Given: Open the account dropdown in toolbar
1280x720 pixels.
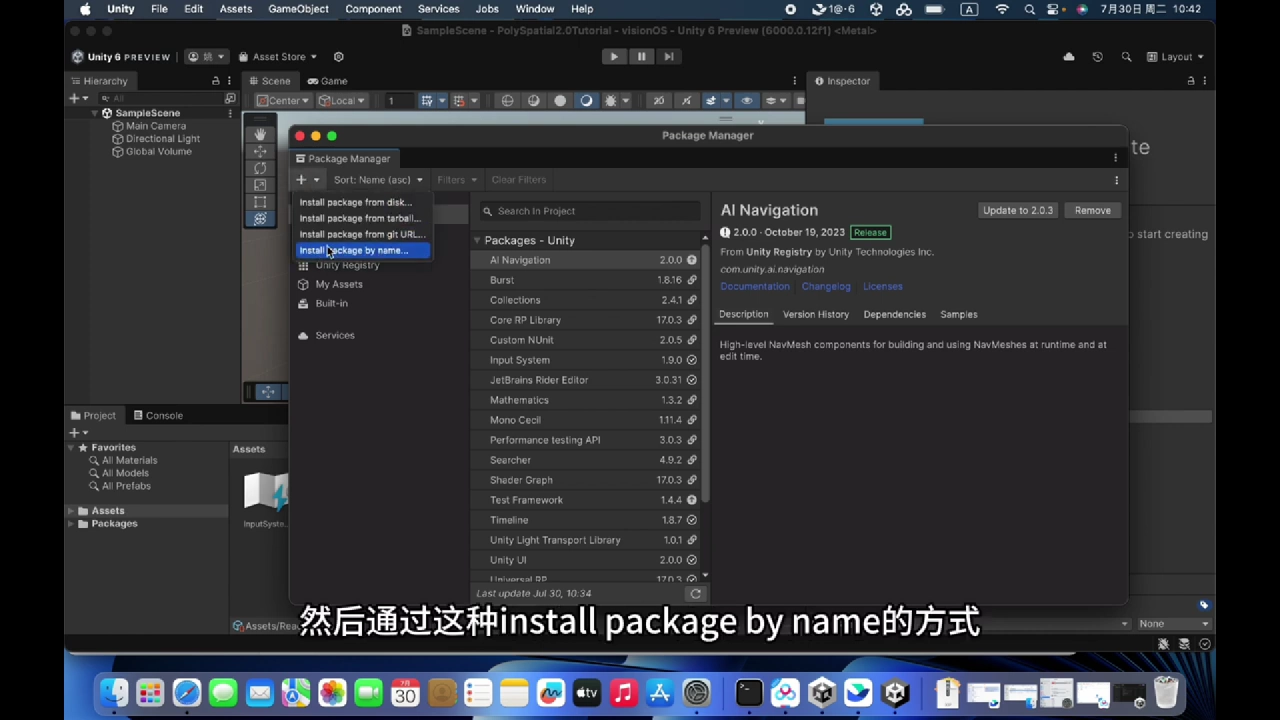Looking at the screenshot, I should pos(207,57).
